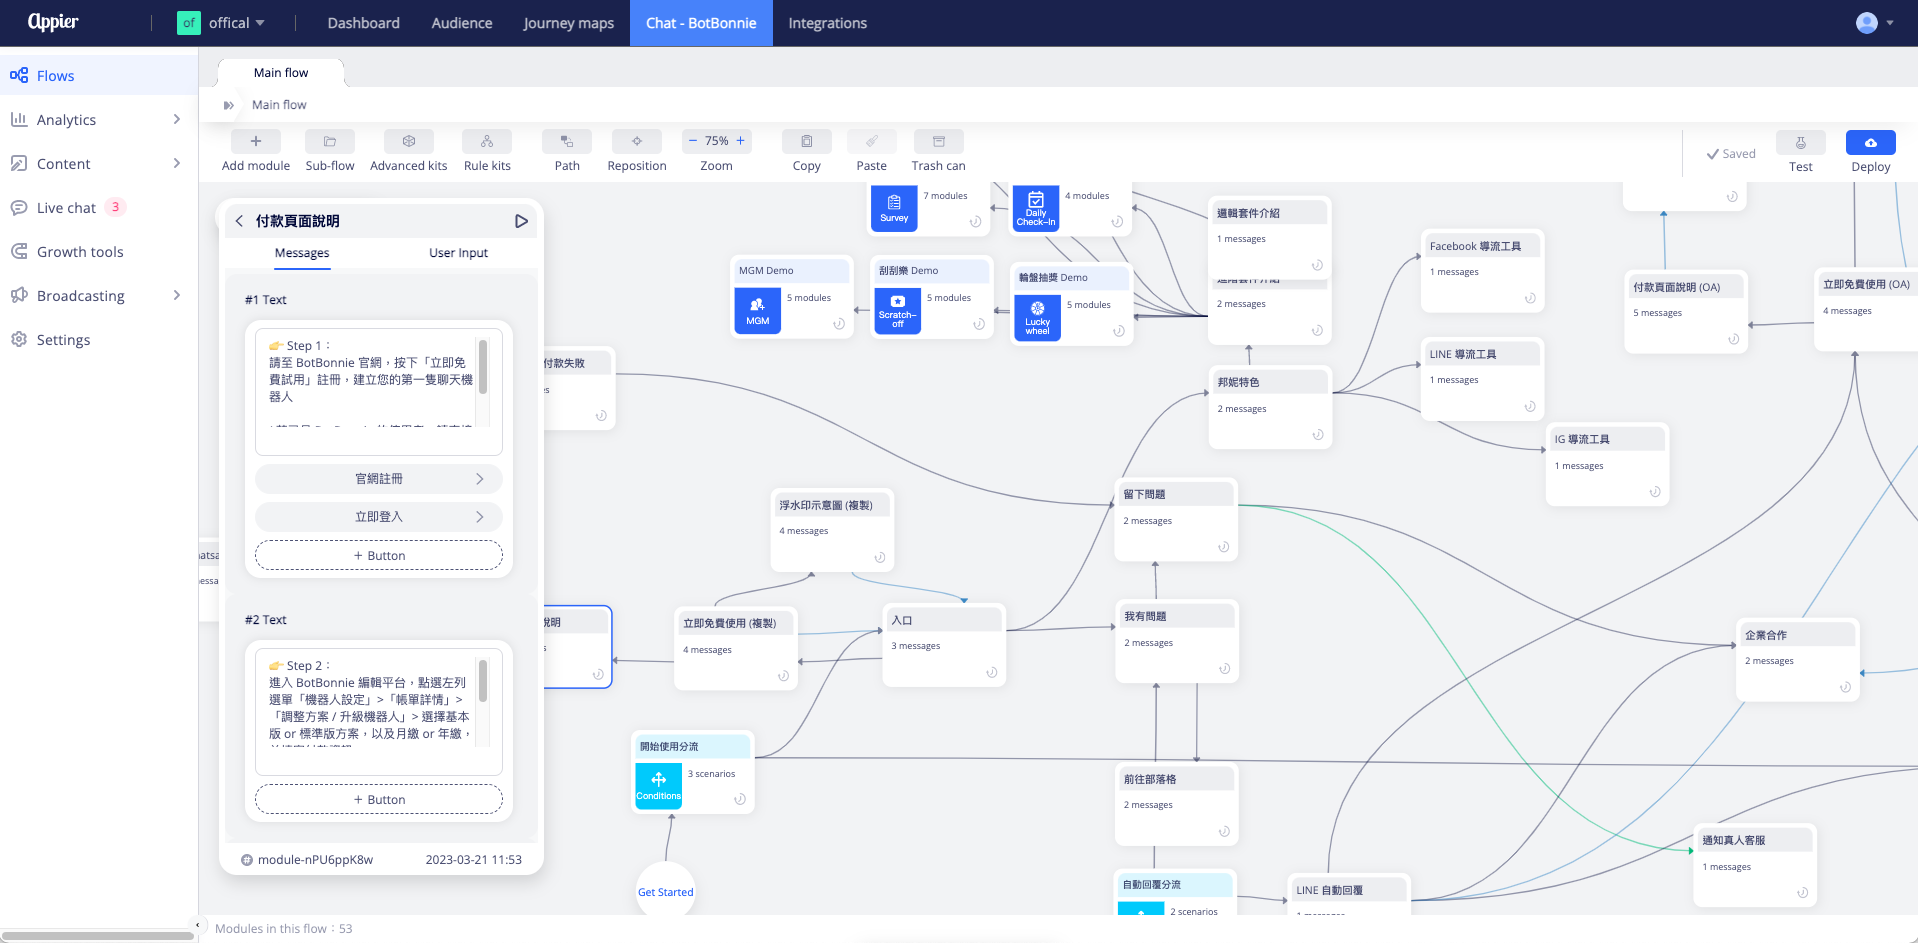Click the play preview icon in module panel
This screenshot has width=1918, height=943.
tap(521, 221)
